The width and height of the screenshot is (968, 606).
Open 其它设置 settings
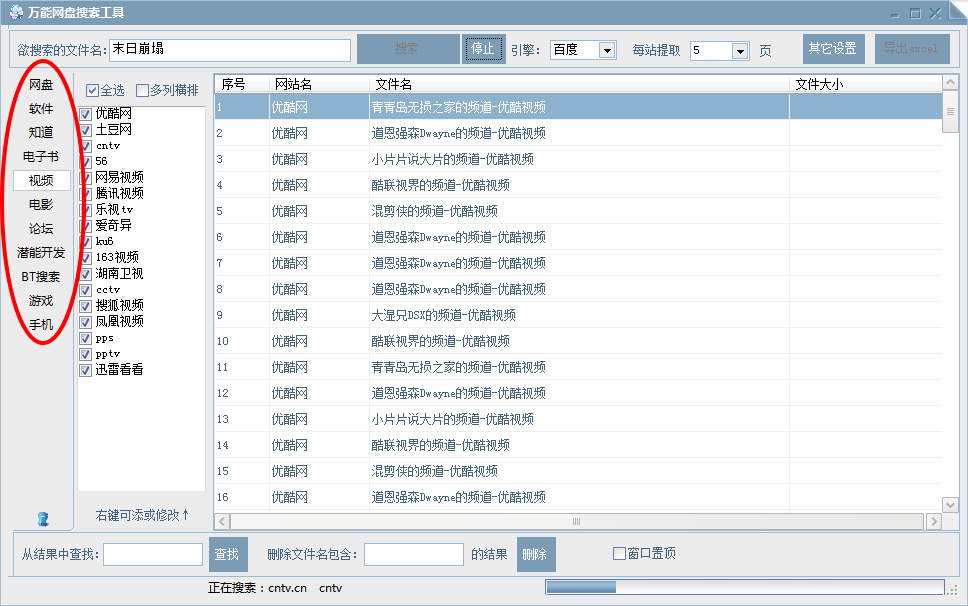(x=833, y=49)
